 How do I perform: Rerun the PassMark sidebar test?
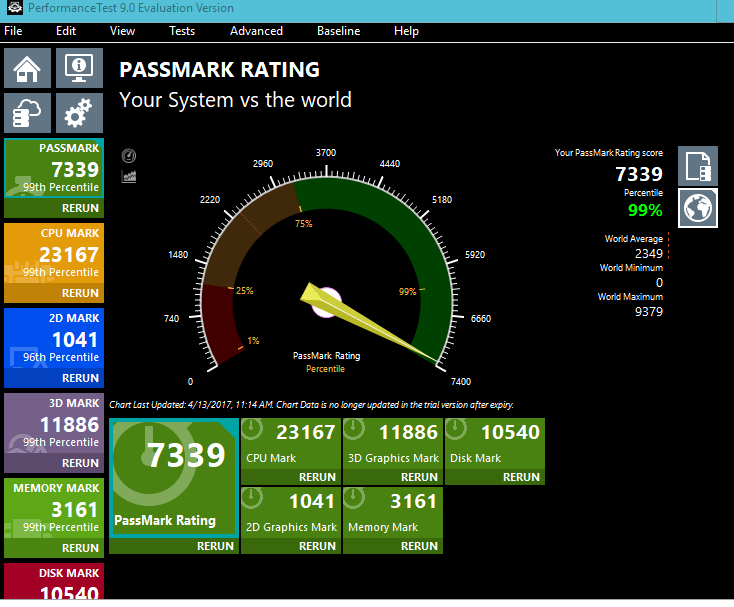[x=54, y=208]
